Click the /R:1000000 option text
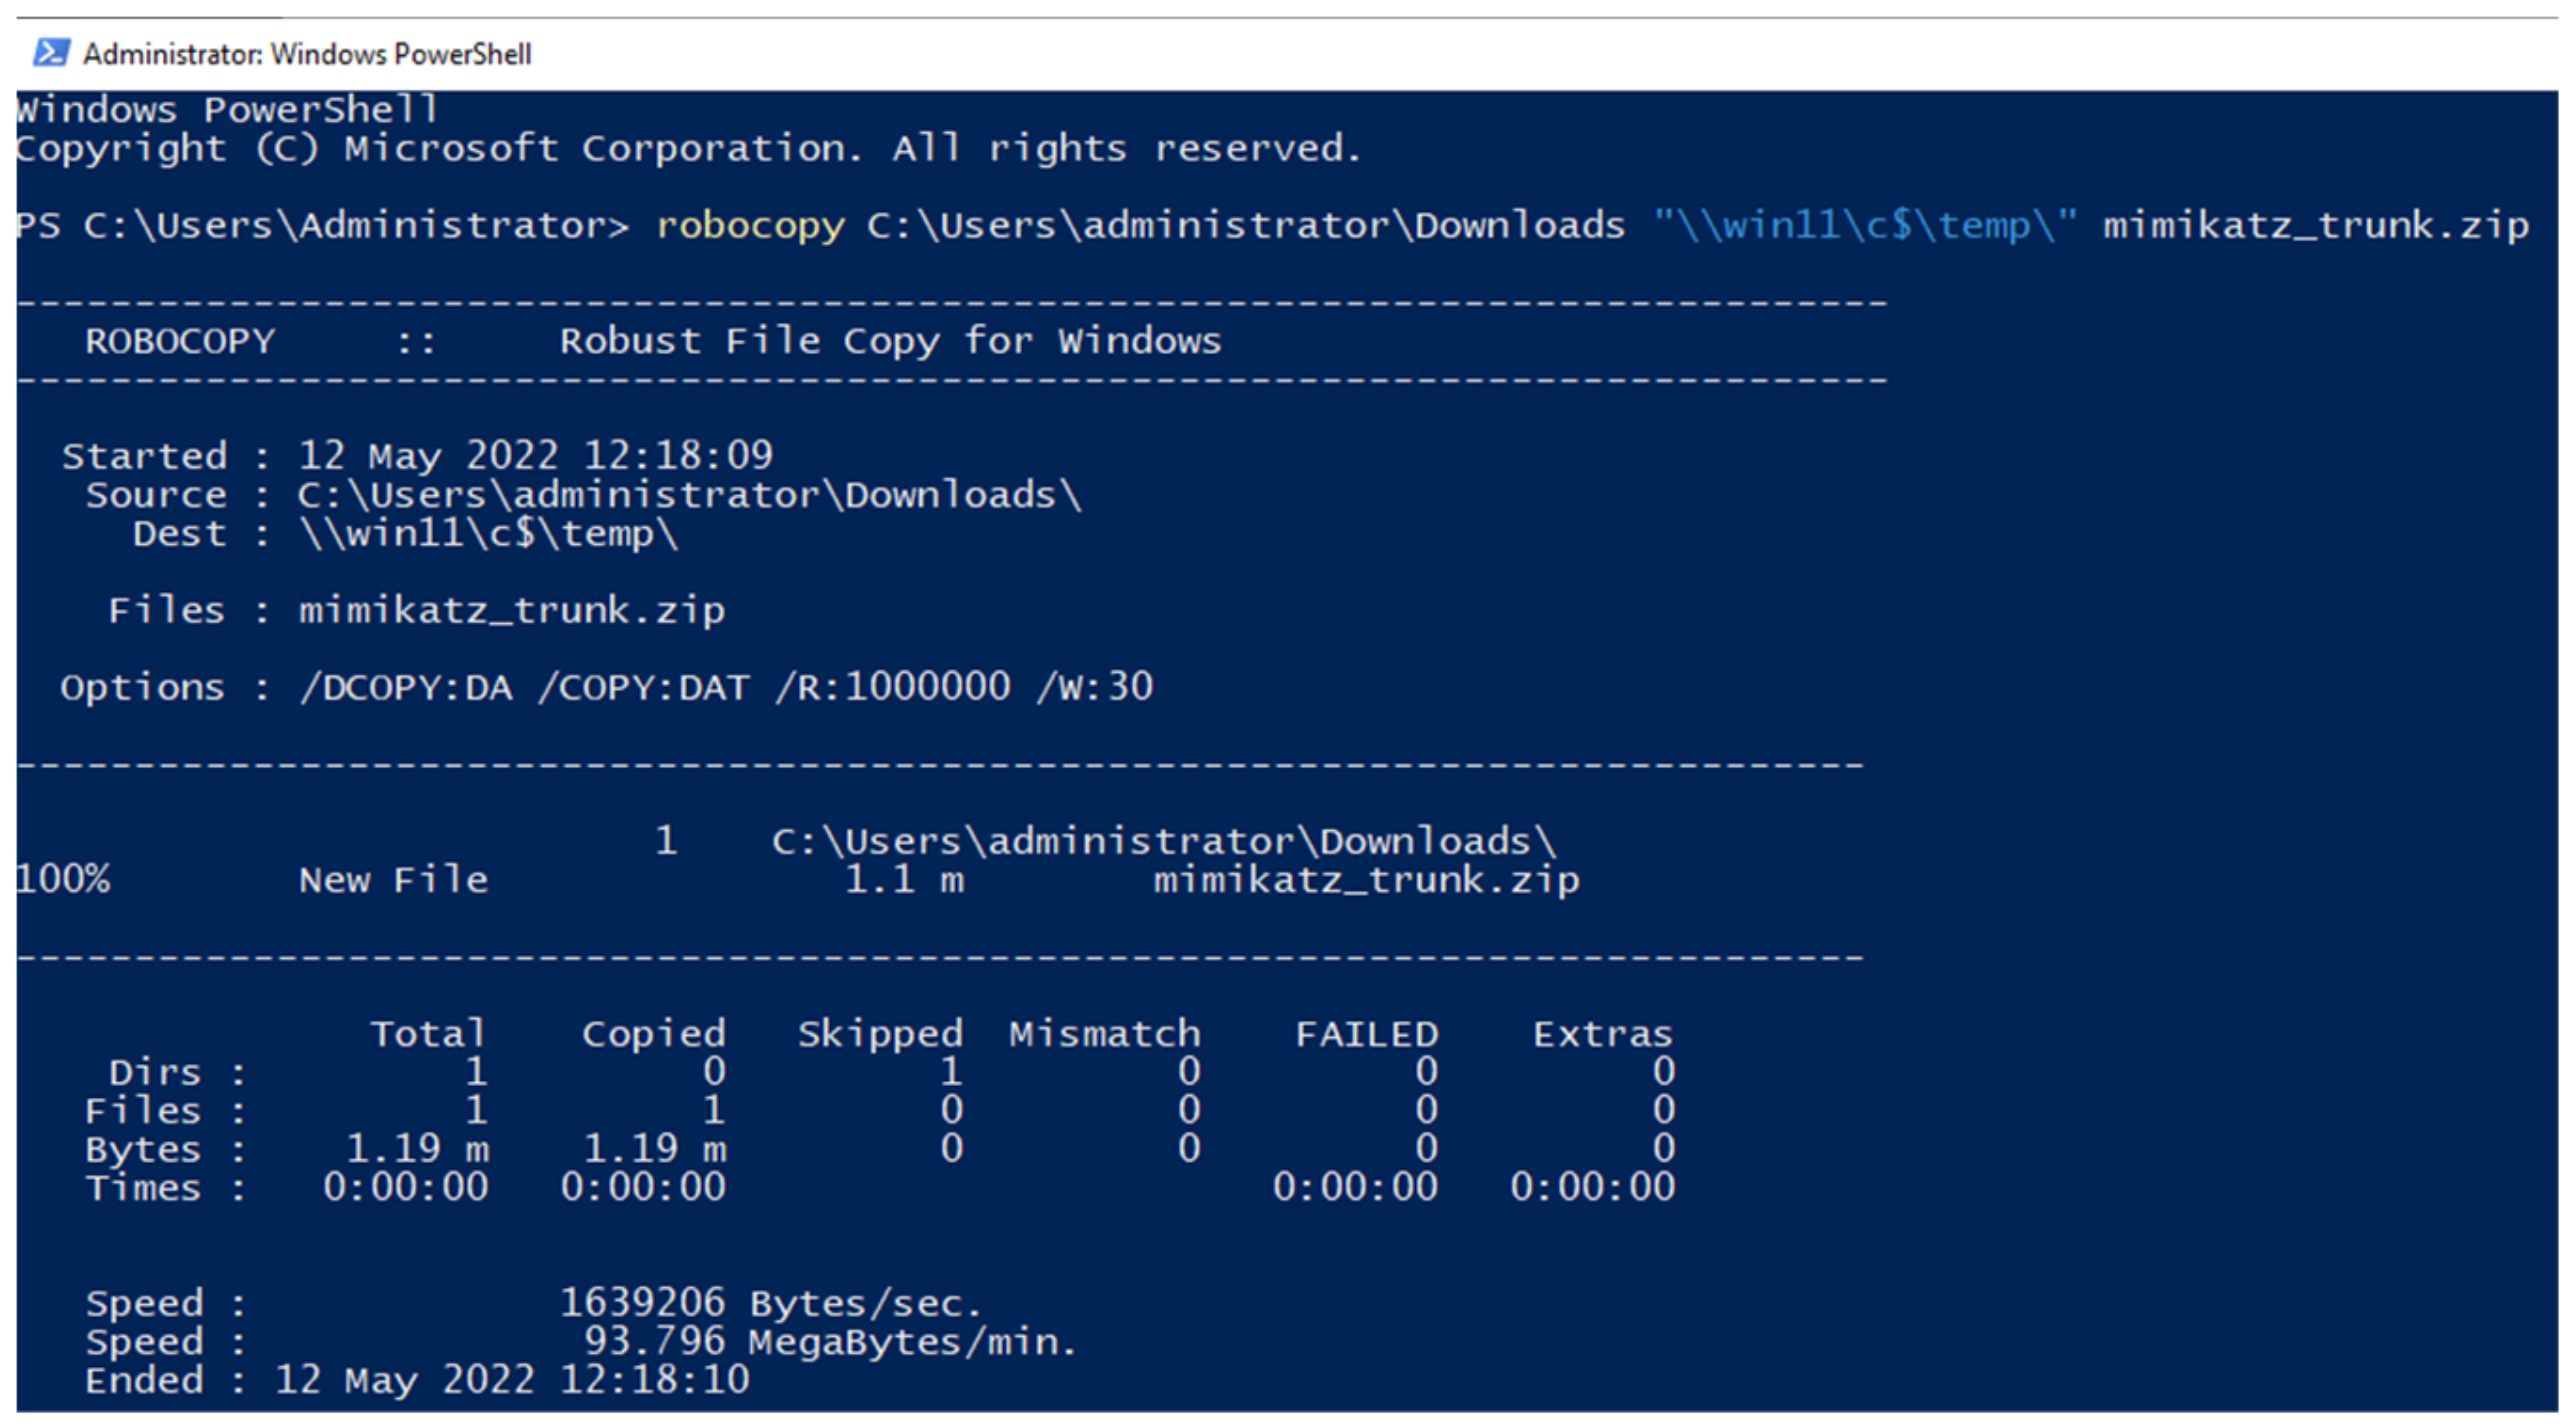 pyautogui.click(x=892, y=687)
